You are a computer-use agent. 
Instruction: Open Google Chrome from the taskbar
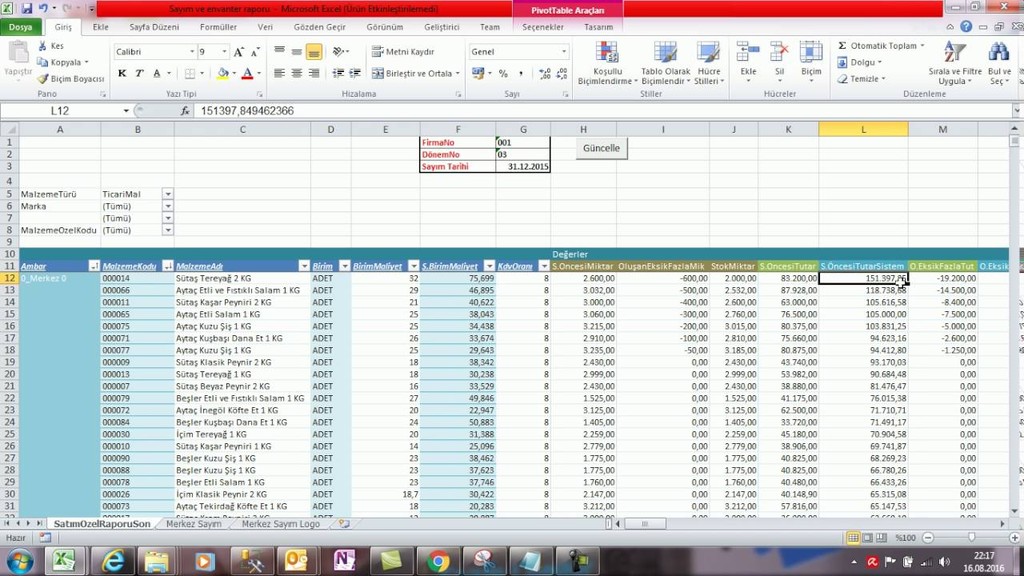tap(438, 561)
